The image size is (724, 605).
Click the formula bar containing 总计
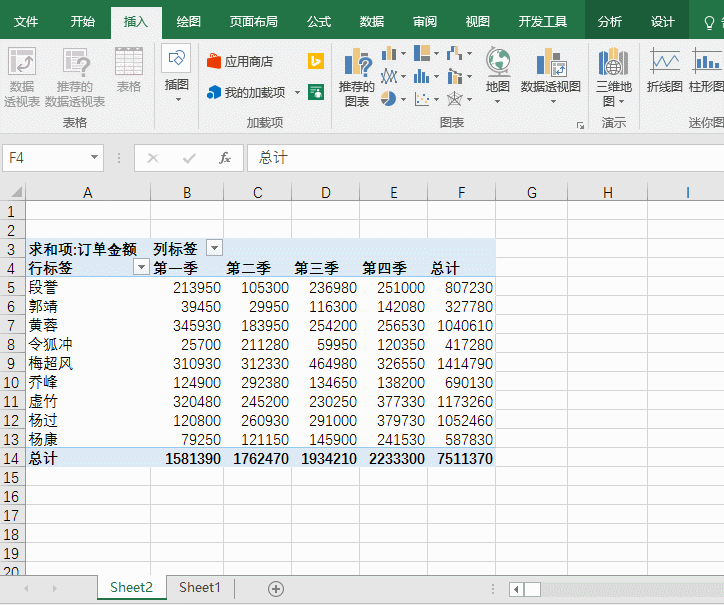[486, 158]
